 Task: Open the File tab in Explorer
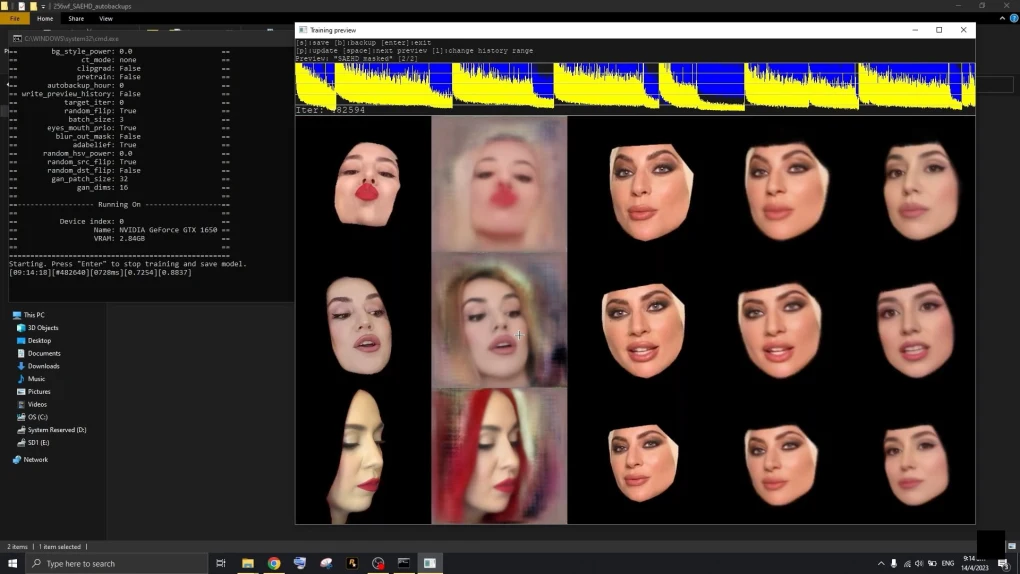pos(15,18)
